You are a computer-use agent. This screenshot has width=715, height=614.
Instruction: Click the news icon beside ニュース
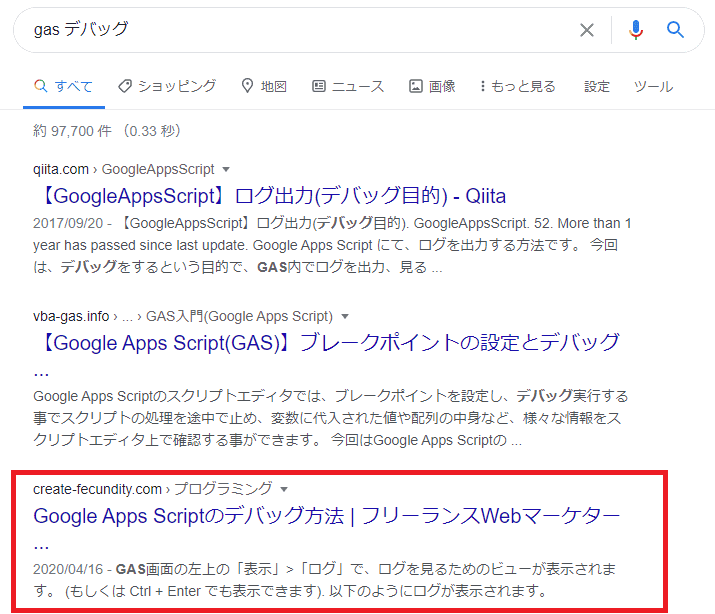point(319,86)
